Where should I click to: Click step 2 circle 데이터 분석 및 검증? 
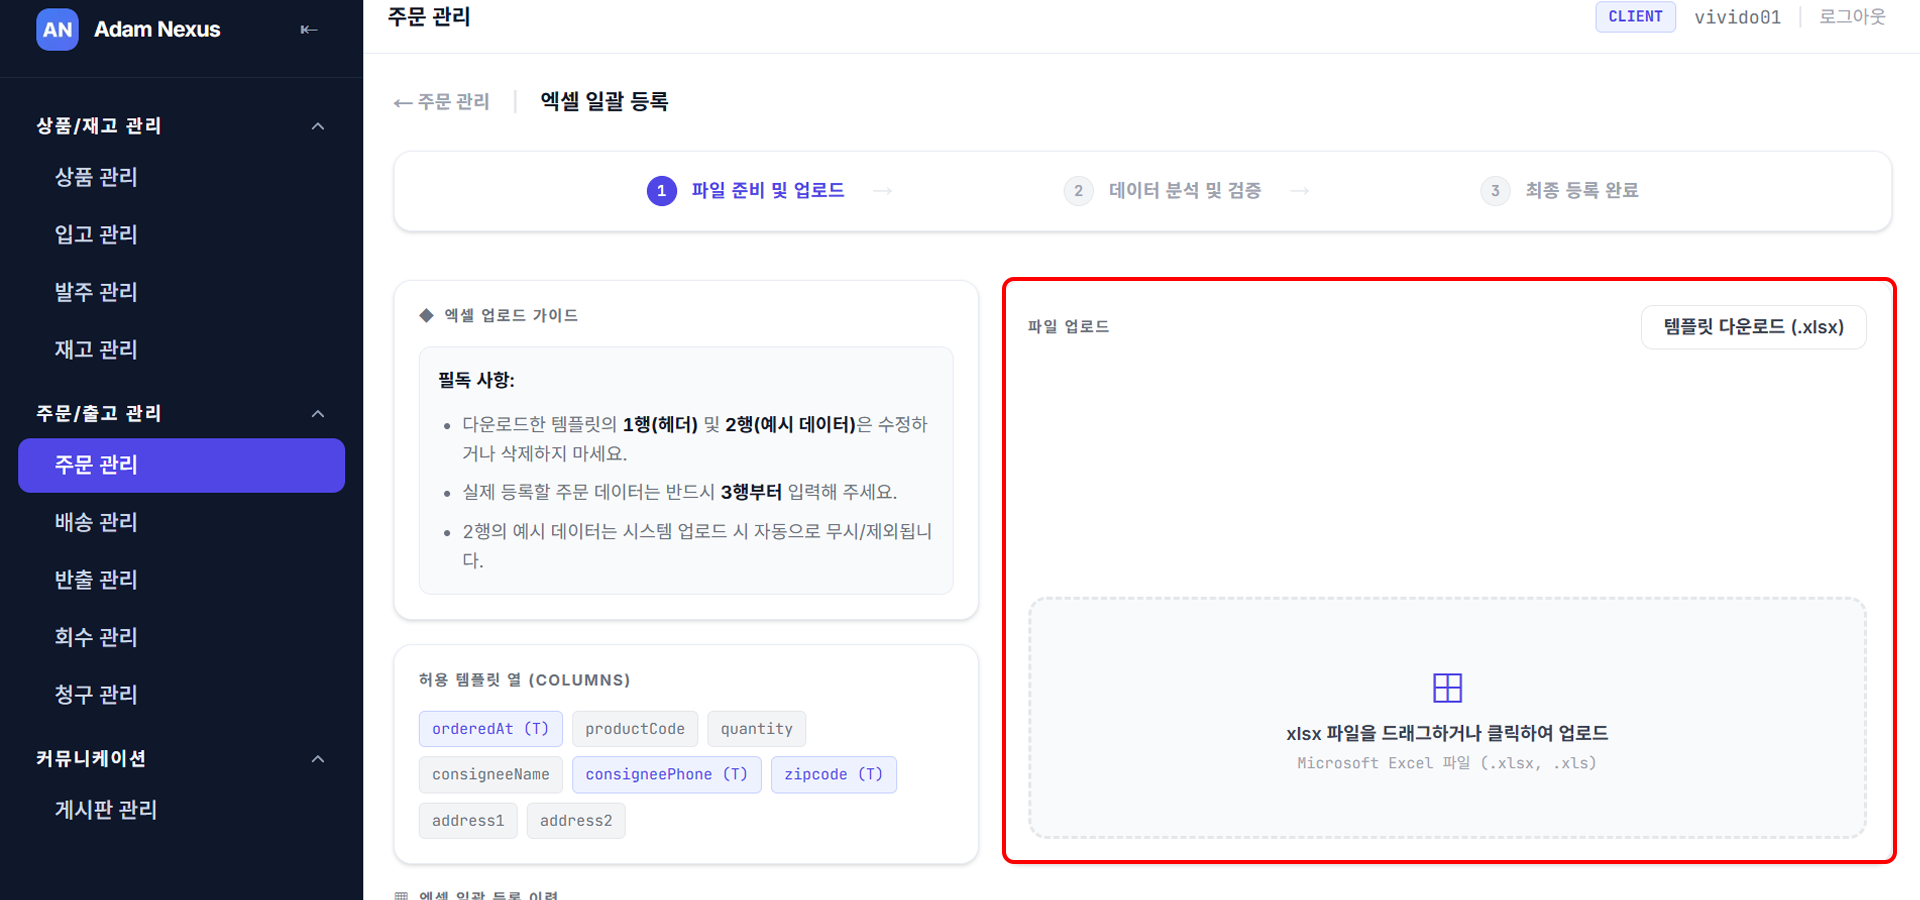[1078, 191]
